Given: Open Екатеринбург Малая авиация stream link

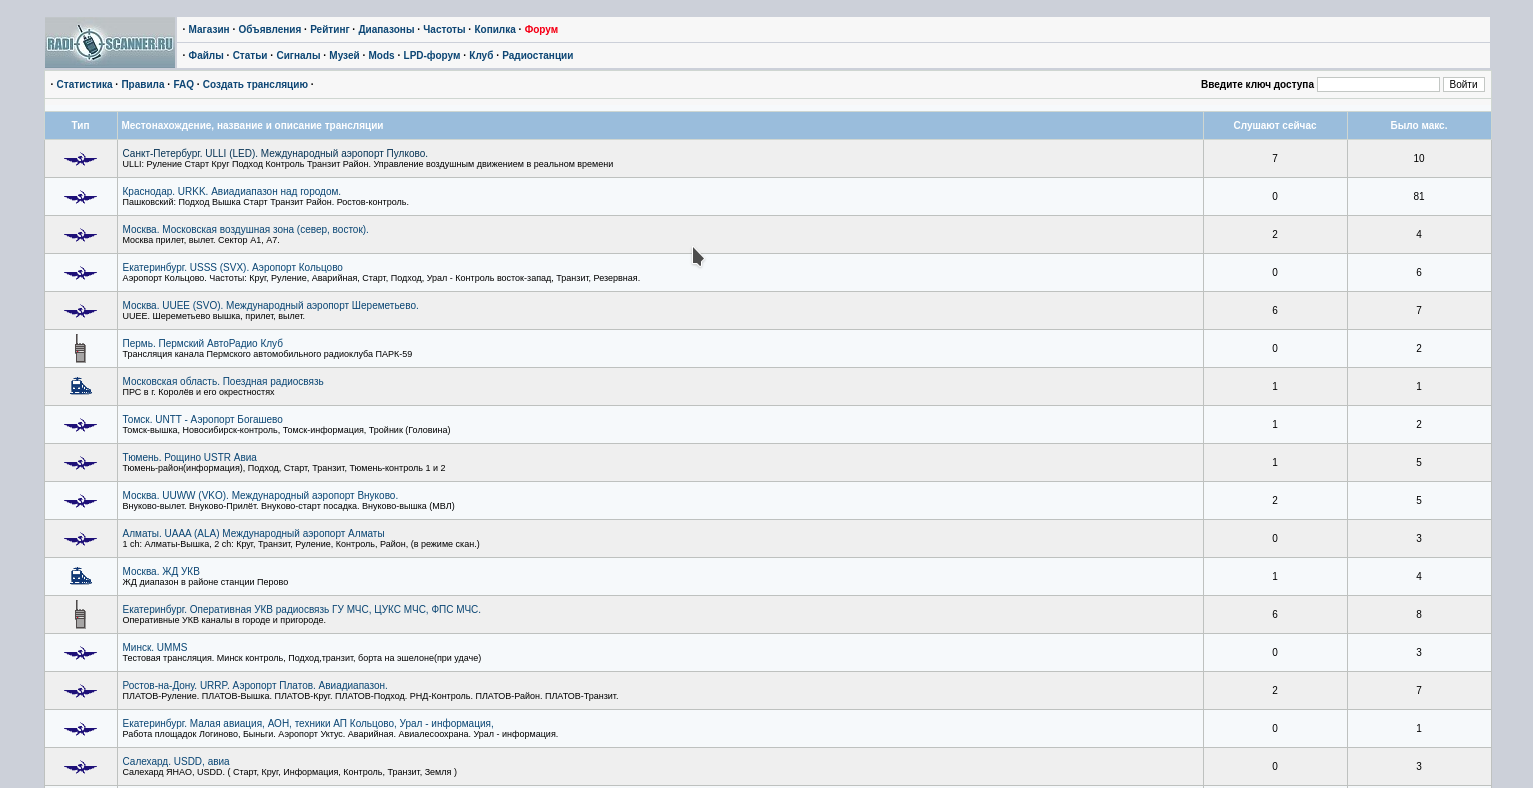Looking at the screenshot, I should 308,723.
